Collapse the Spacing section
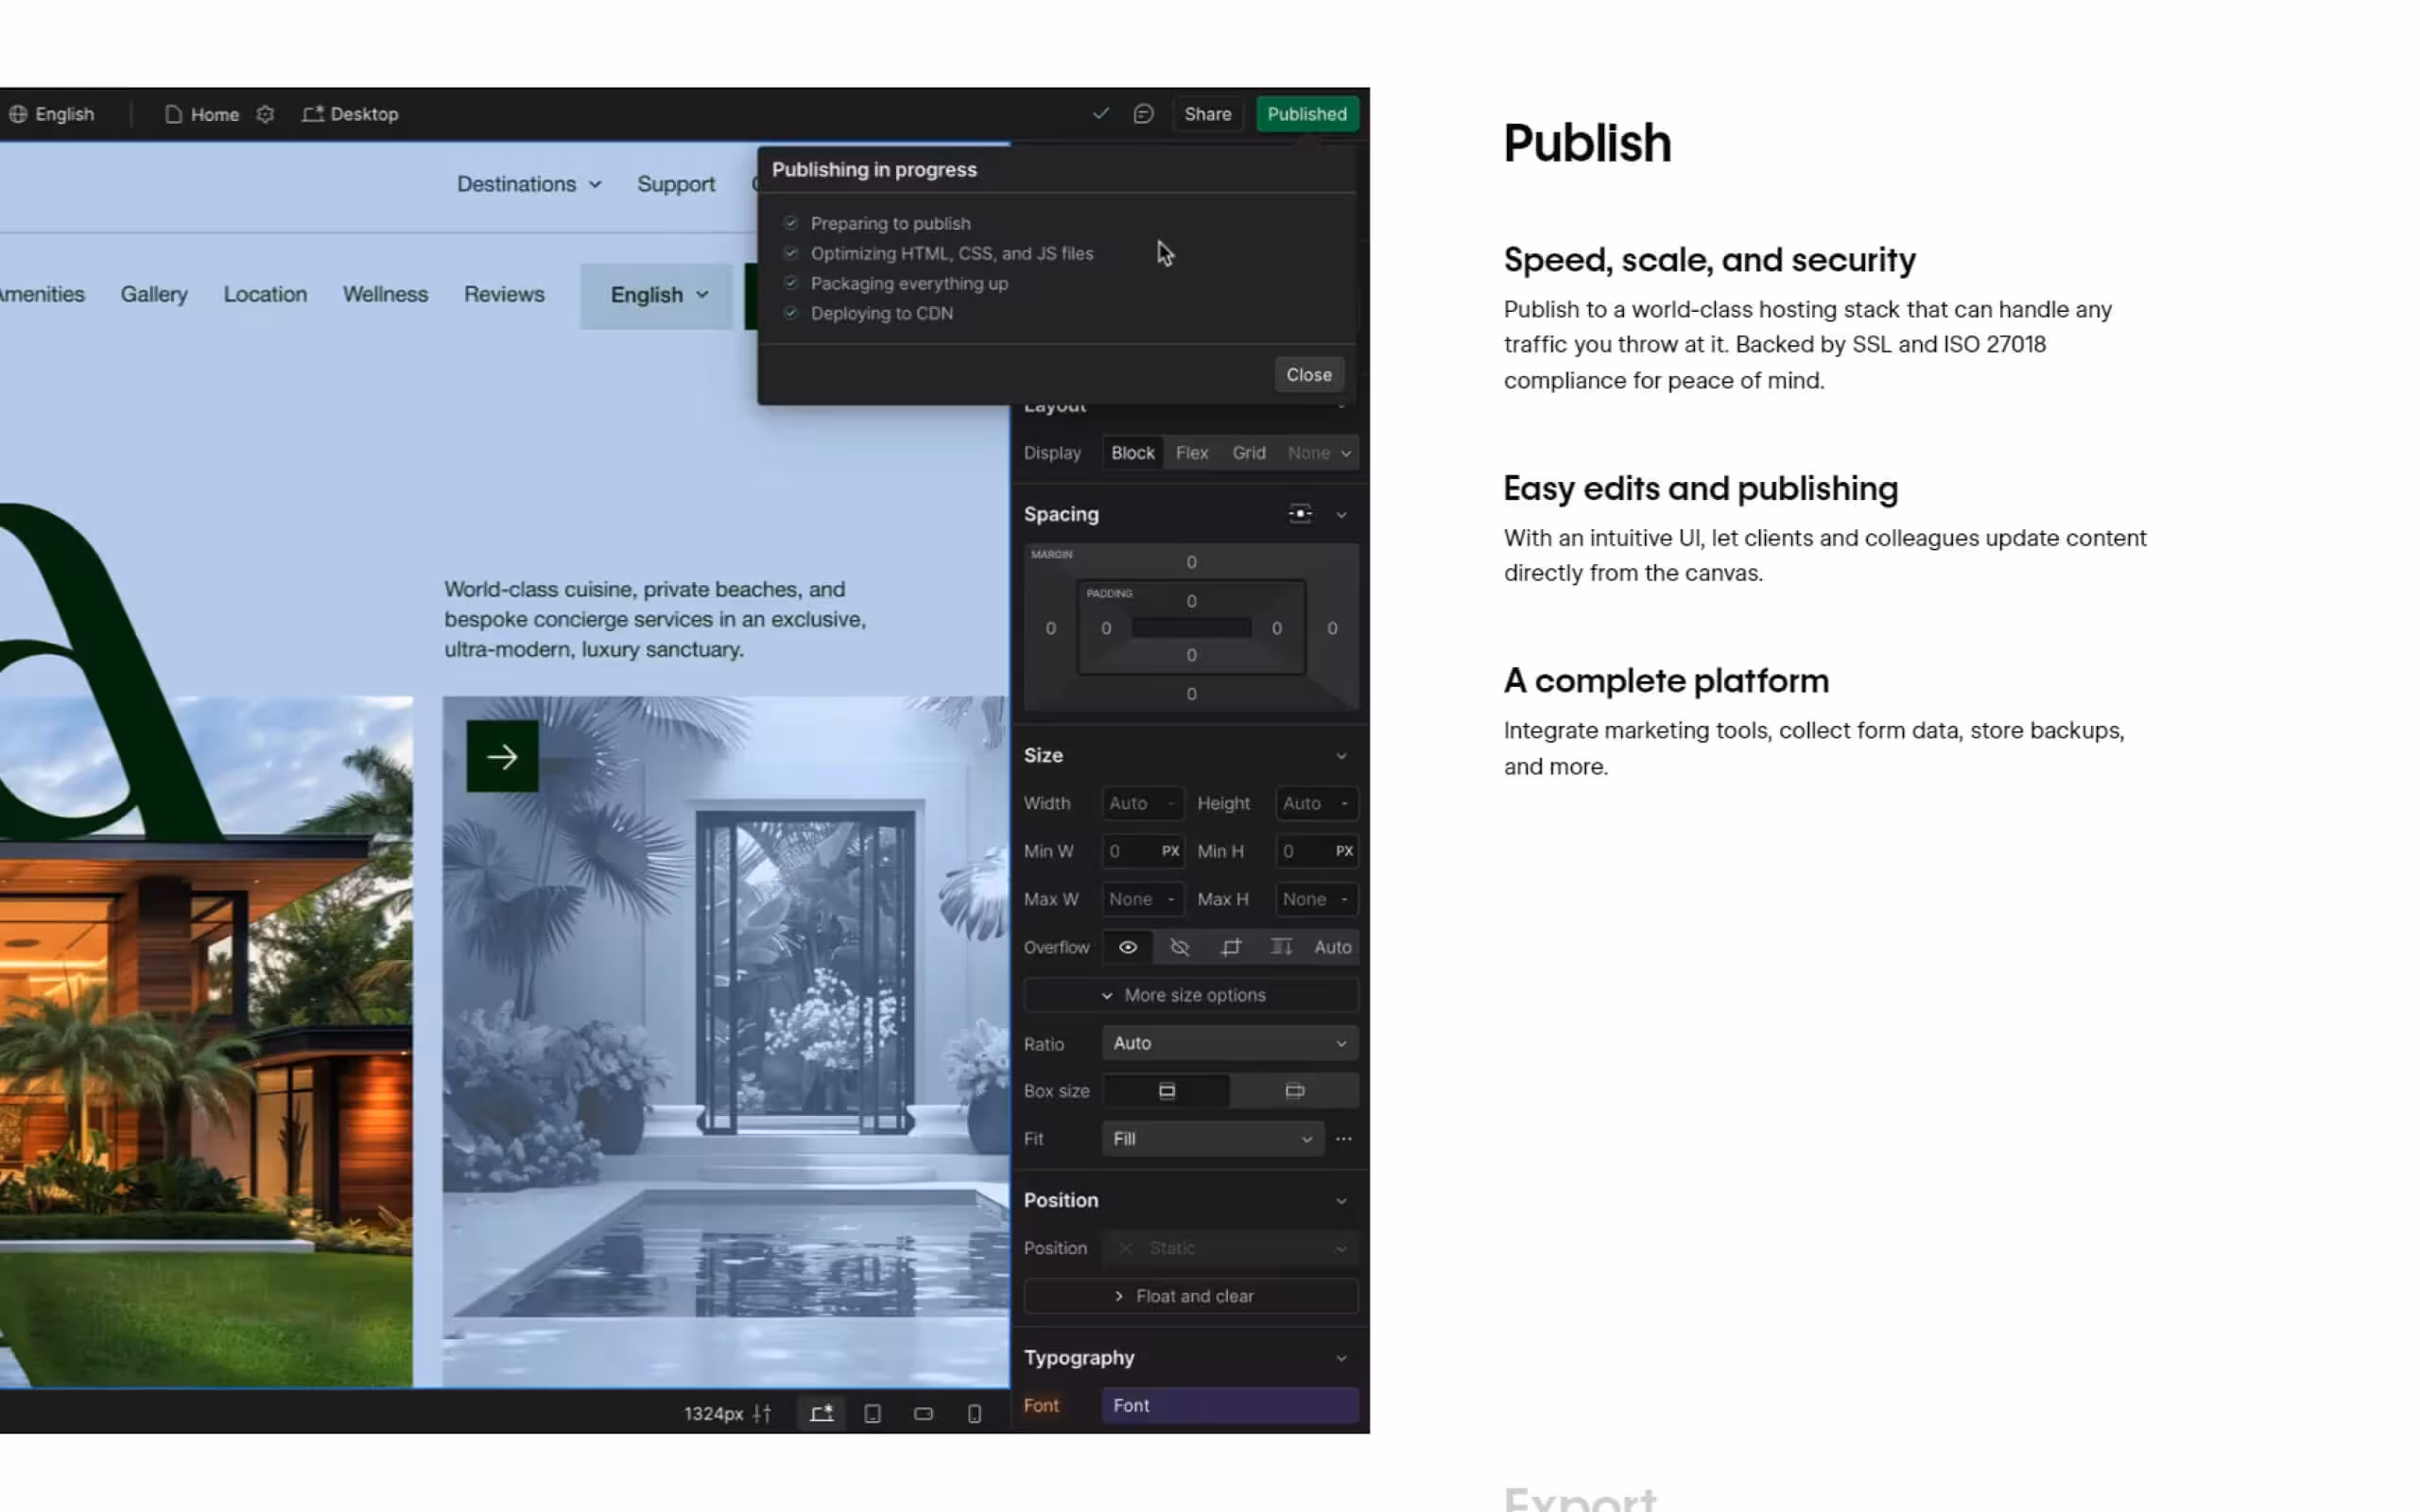This screenshot has height=1512, width=2420. click(1341, 514)
